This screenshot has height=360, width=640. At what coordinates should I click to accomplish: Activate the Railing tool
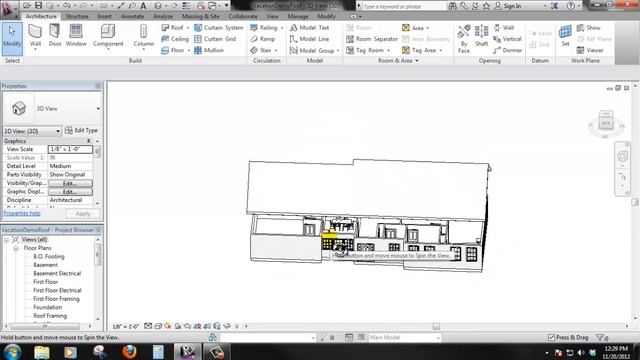(264, 27)
